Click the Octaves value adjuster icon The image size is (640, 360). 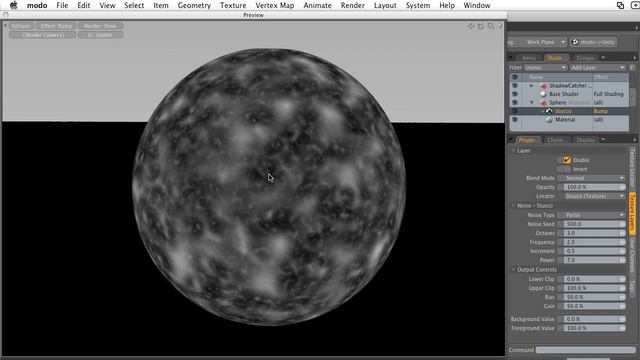[x=622, y=233]
